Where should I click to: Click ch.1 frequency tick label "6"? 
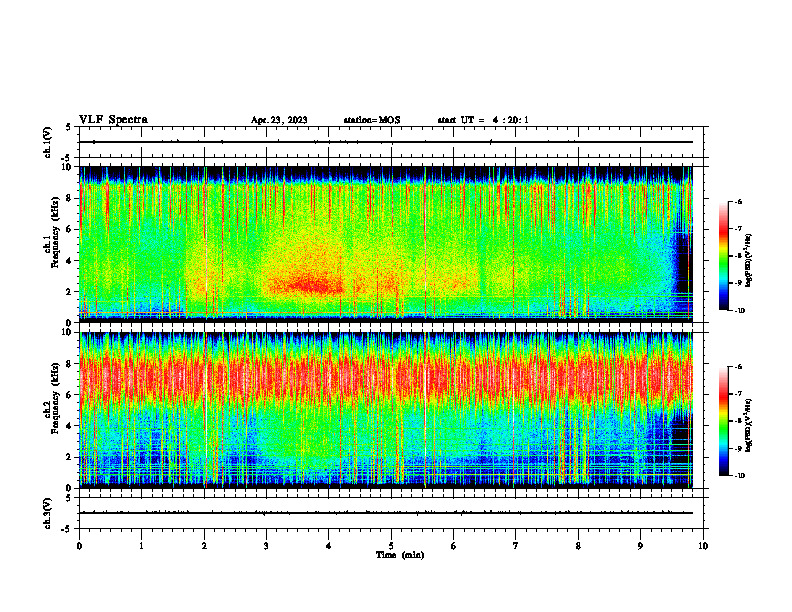point(69,230)
